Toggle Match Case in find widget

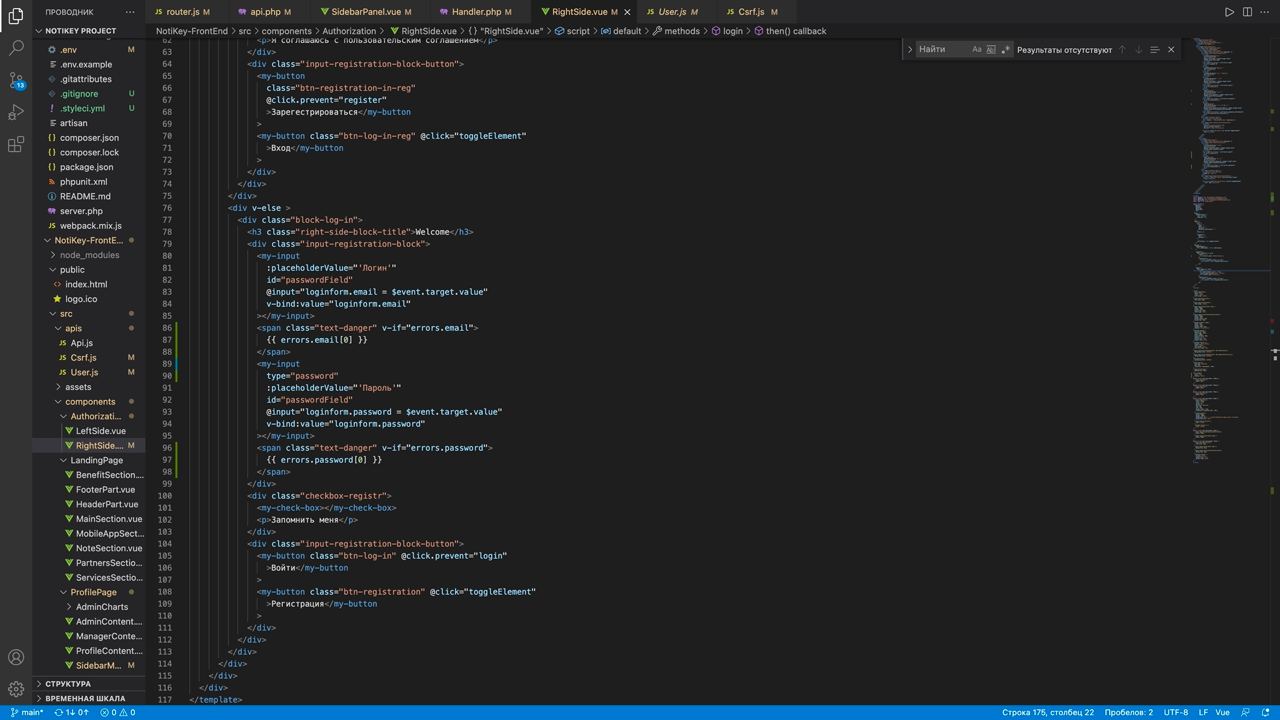pyautogui.click(x=976, y=49)
